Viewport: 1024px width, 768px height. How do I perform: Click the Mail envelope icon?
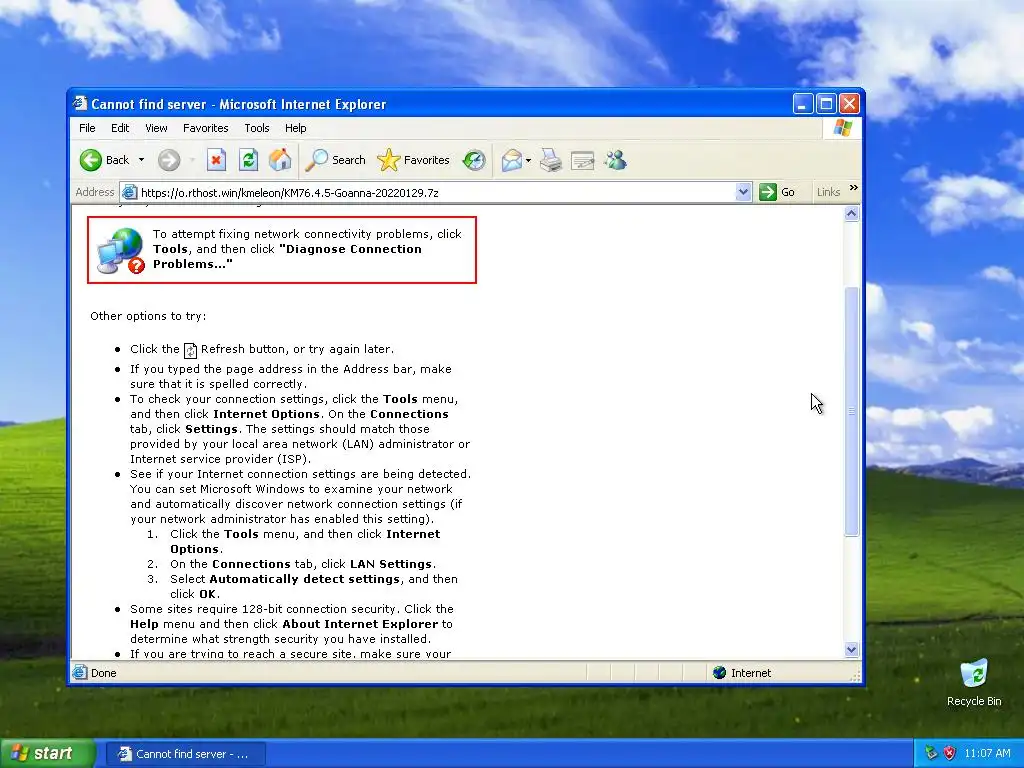pos(512,160)
